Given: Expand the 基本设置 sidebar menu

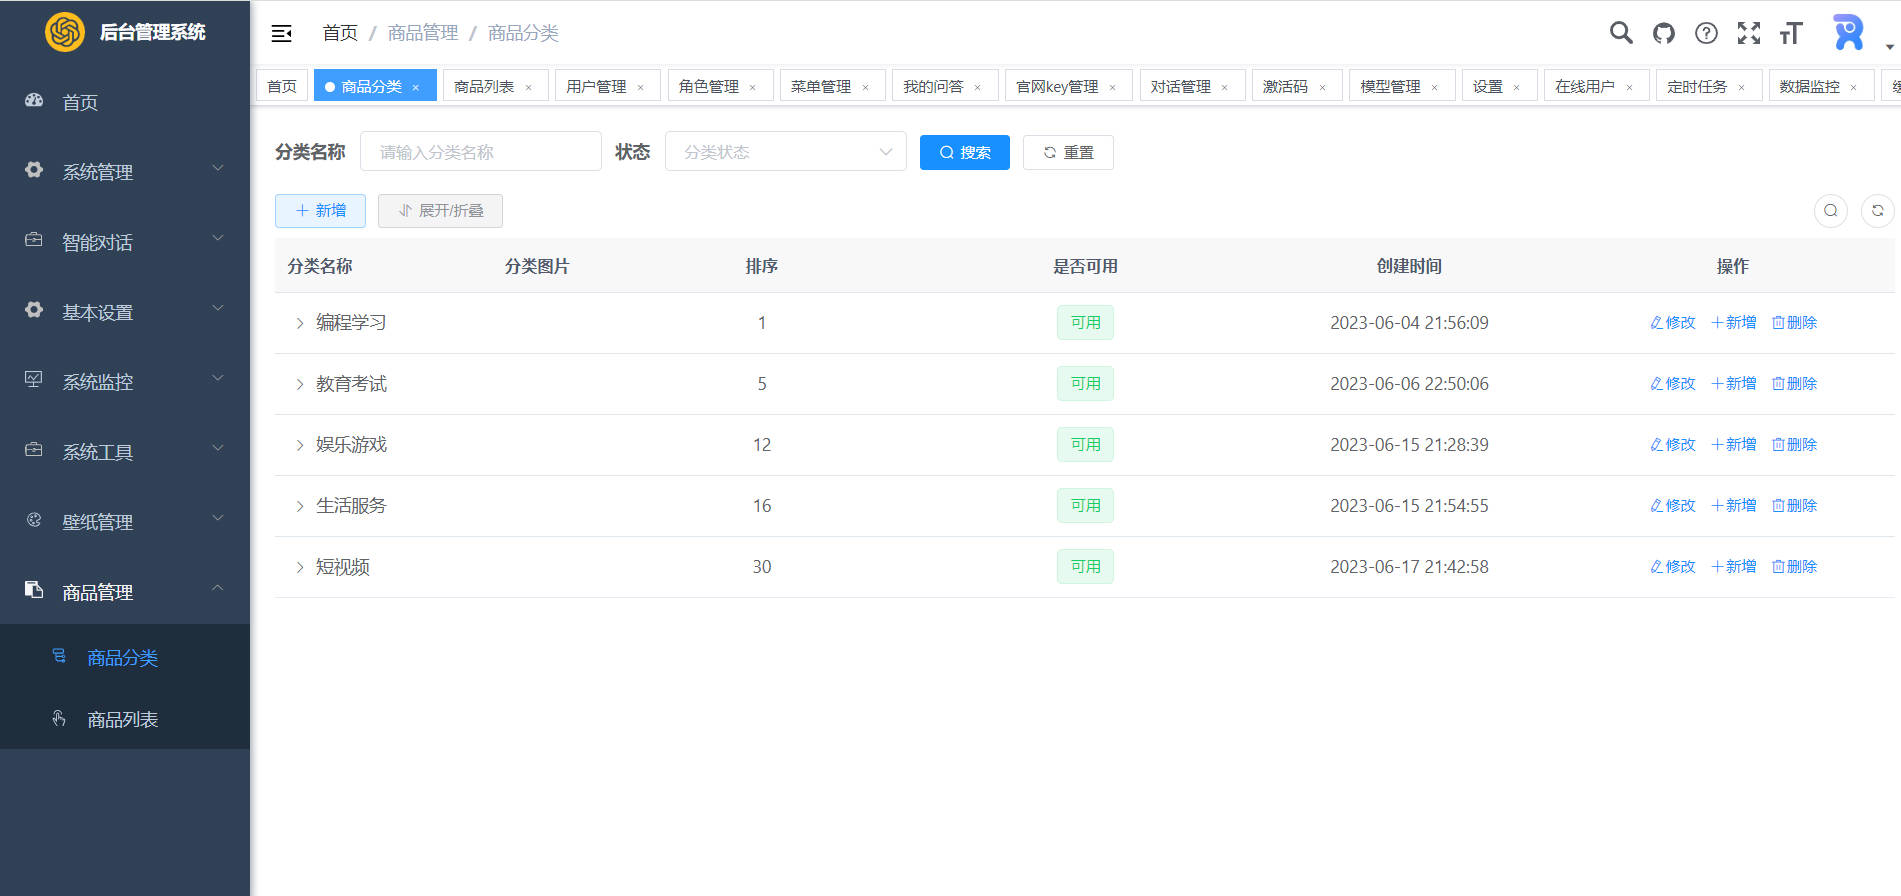Looking at the screenshot, I should click(x=125, y=312).
